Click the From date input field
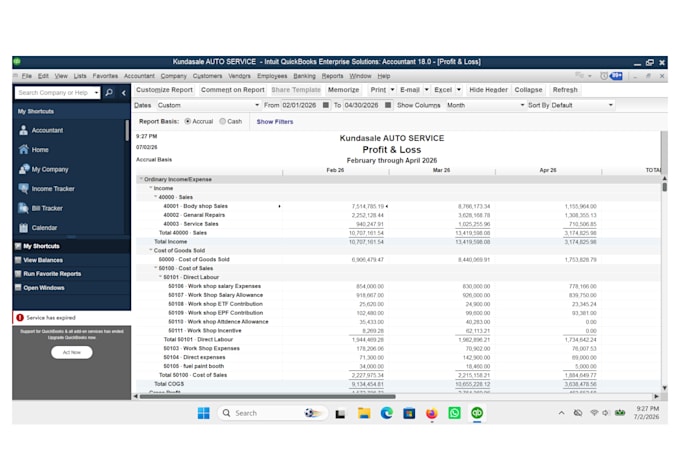Screen dimensions: 680x459 (x=301, y=105)
